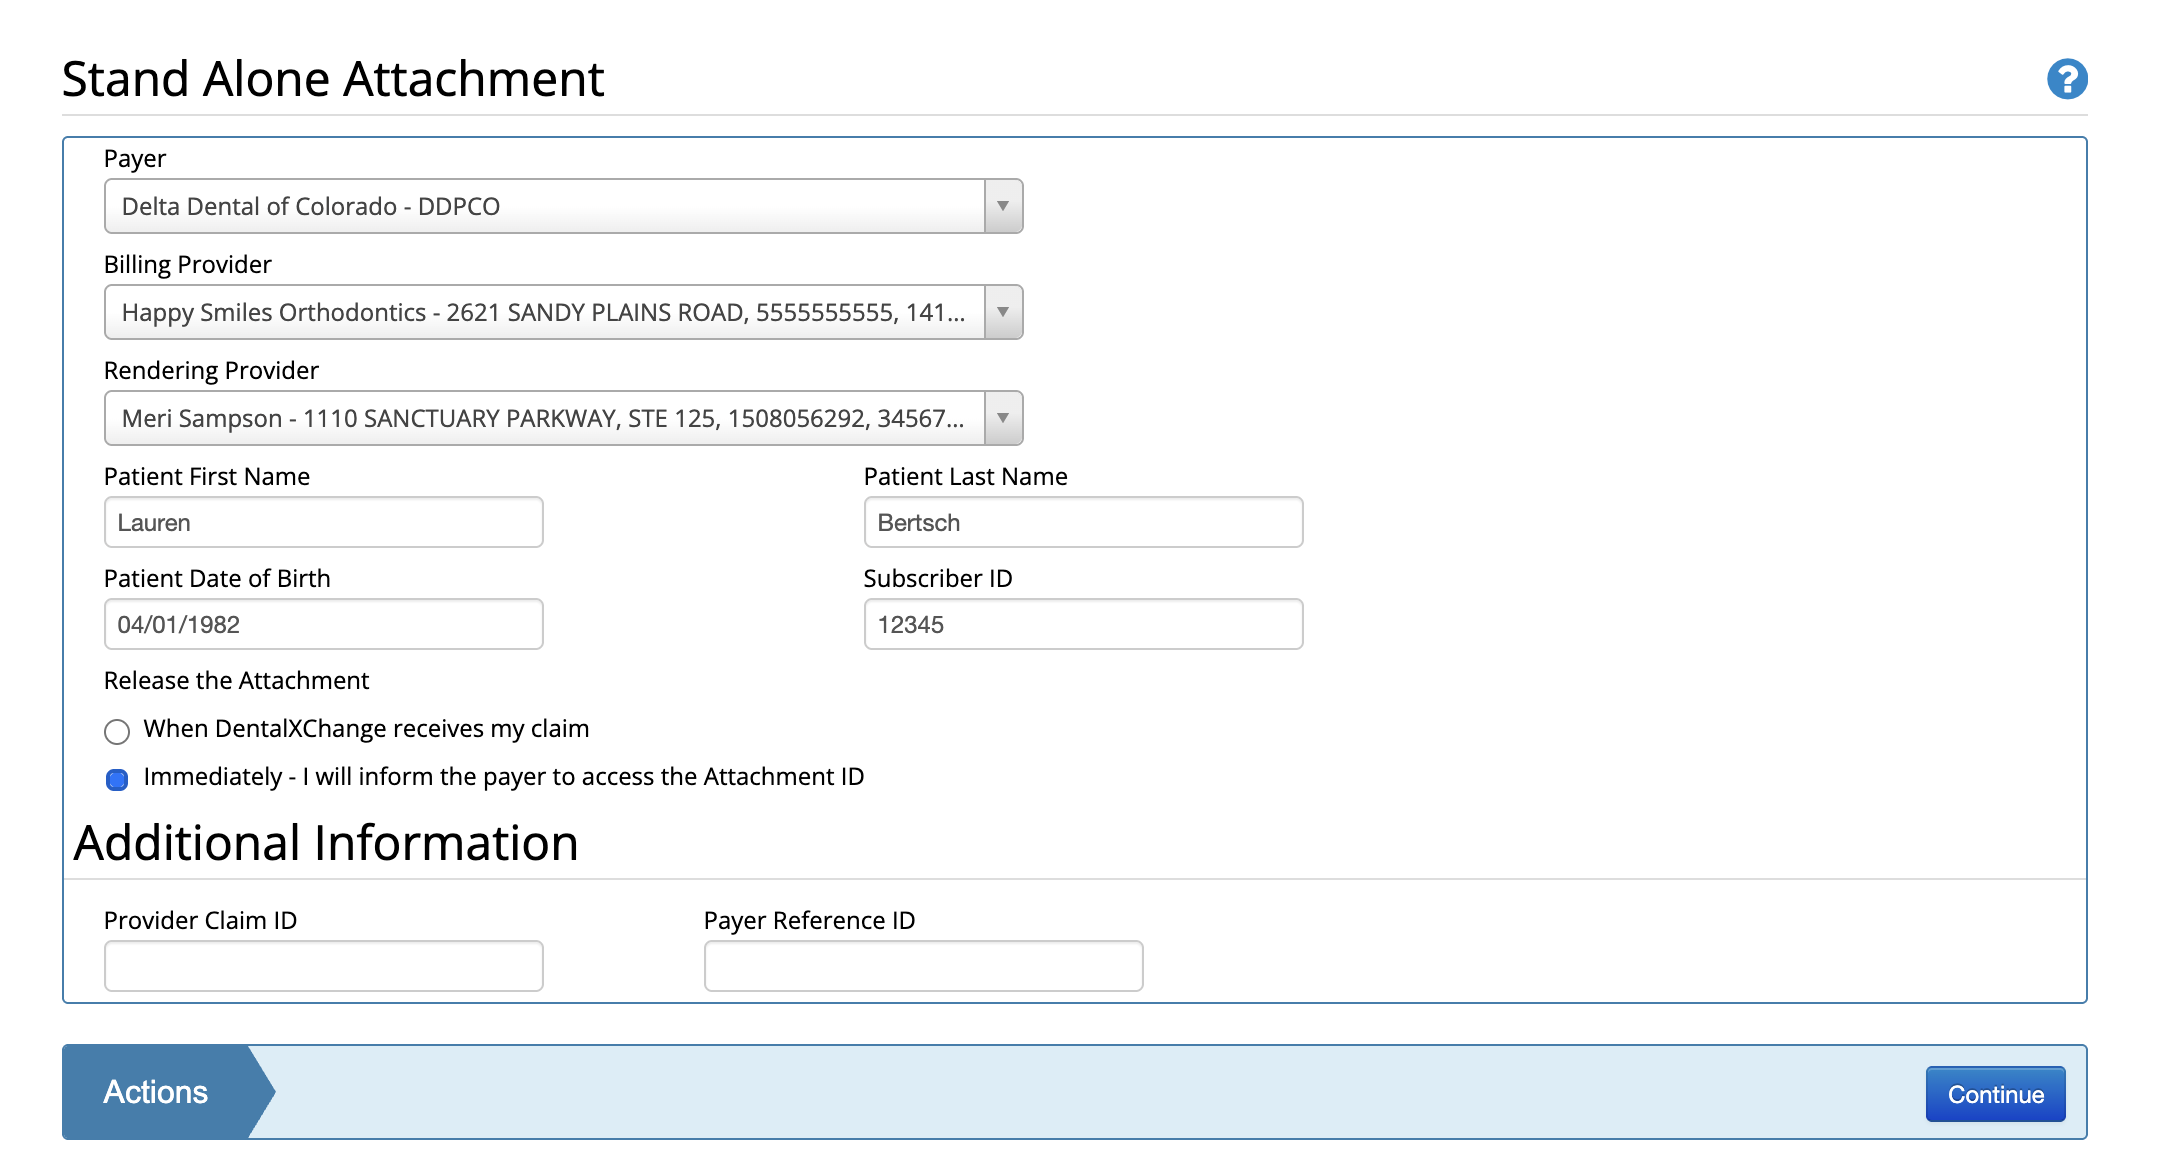Click the Subscriber ID input field

coord(1083,624)
